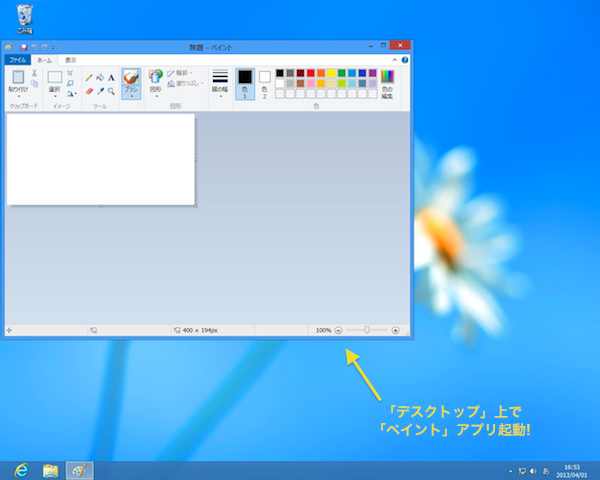Click the Select rectangle tool icon
The height and width of the screenshot is (480, 600).
click(55, 77)
